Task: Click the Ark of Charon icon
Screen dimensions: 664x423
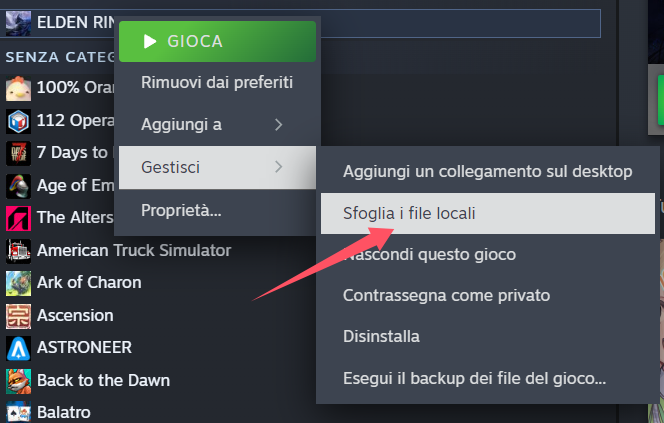Action: (x=18, y=283)
